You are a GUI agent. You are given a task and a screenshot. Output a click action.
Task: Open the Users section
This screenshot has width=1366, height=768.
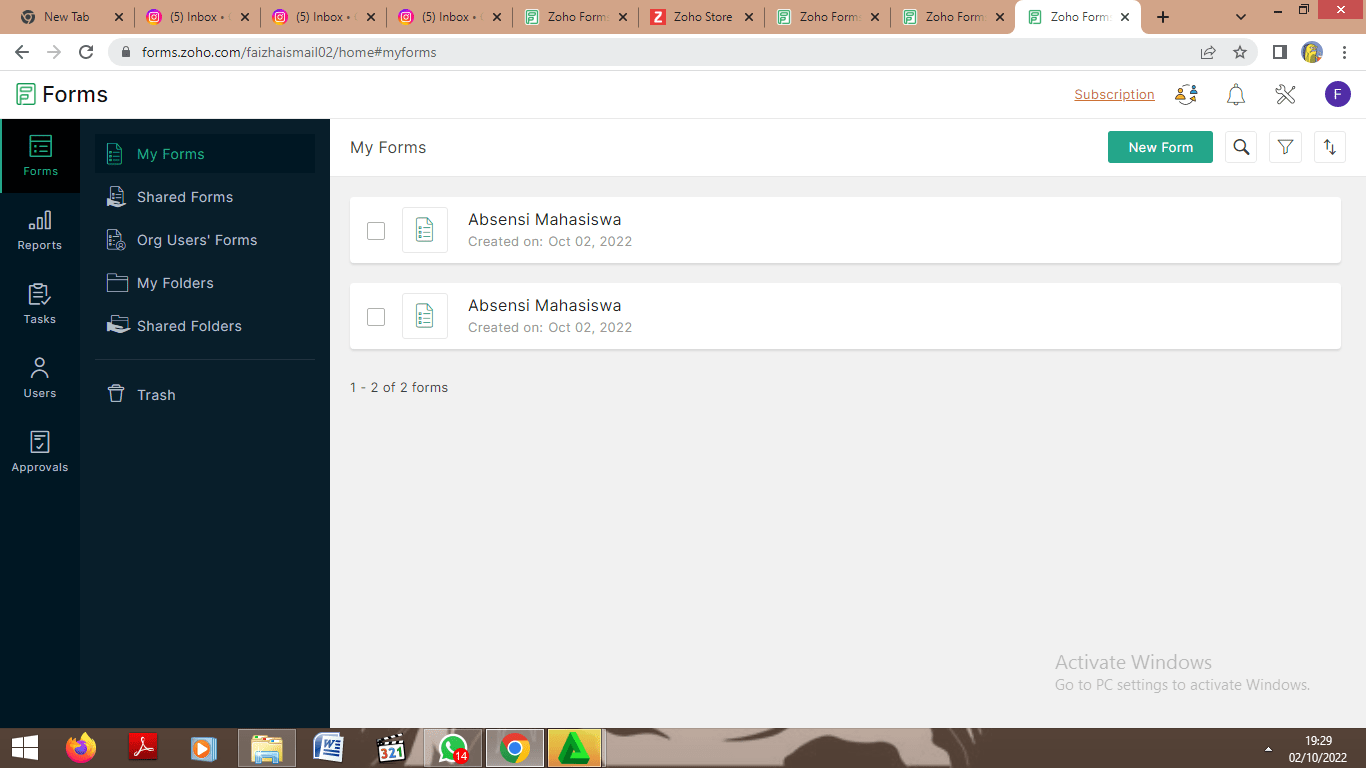tap(40, 378)
